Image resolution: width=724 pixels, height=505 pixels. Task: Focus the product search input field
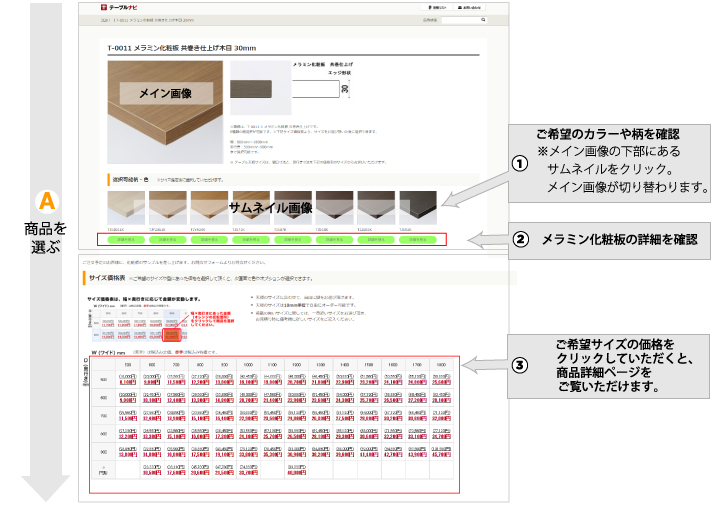click(461, 20)
